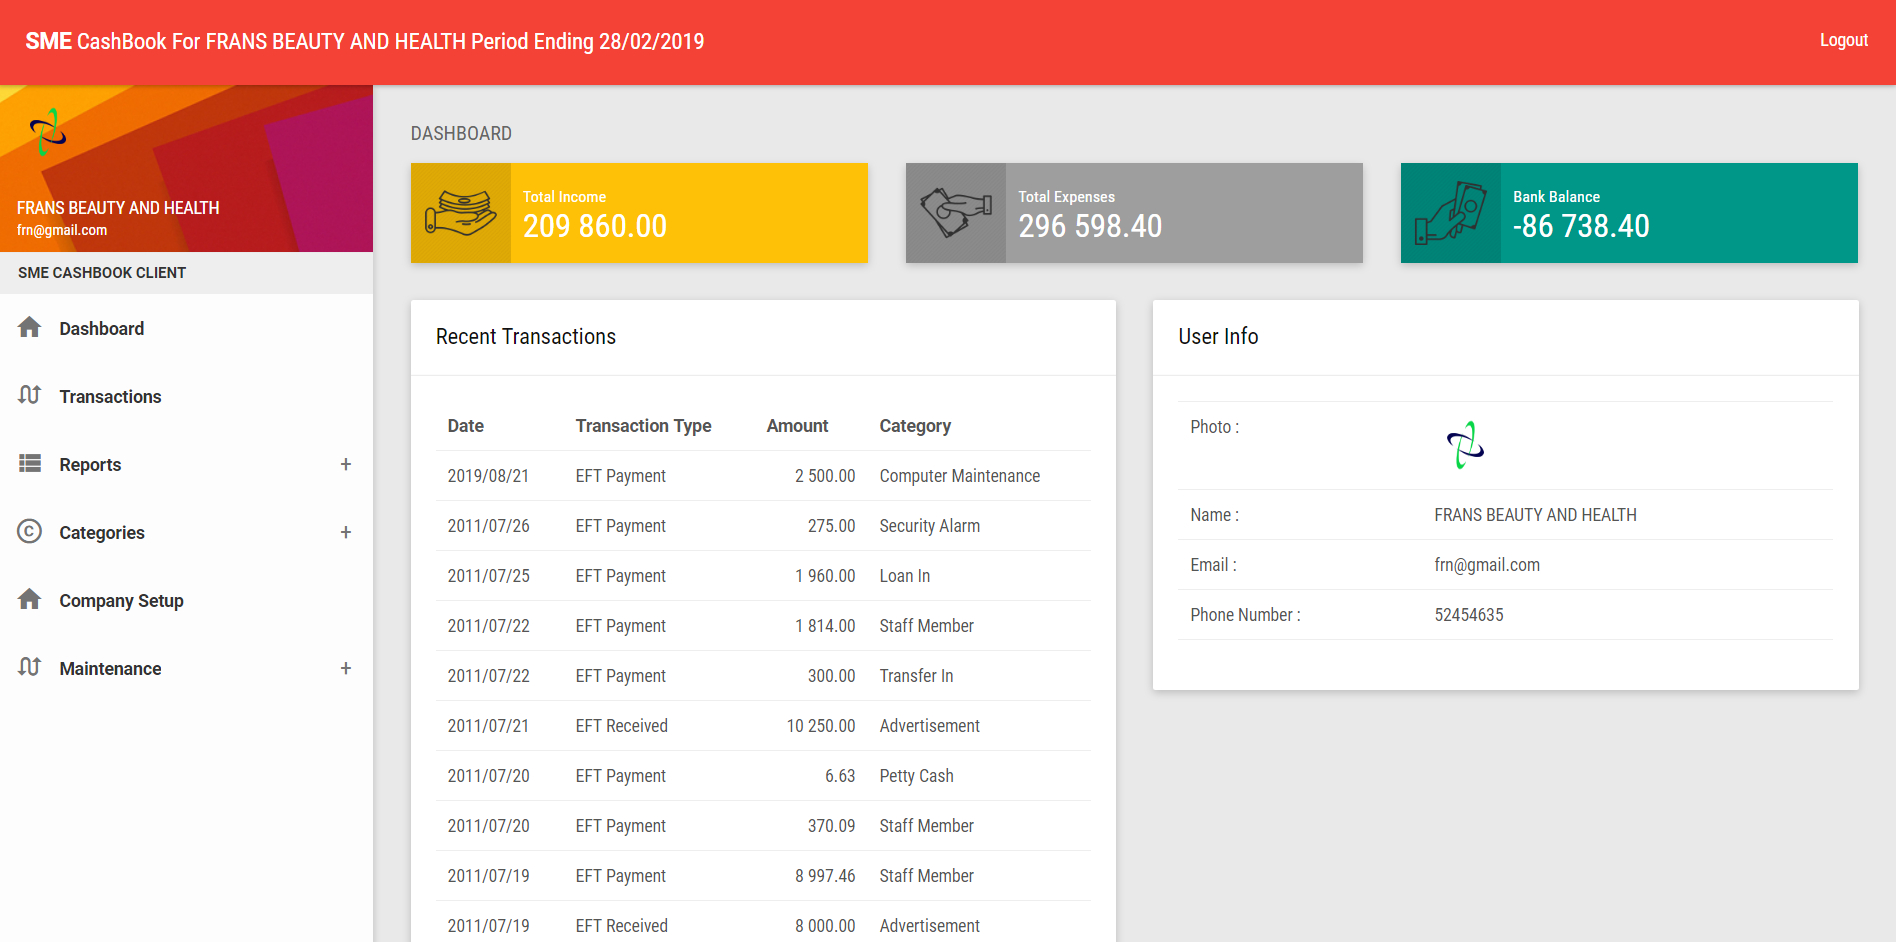Click the 8 997.46 amount cell

825,876
